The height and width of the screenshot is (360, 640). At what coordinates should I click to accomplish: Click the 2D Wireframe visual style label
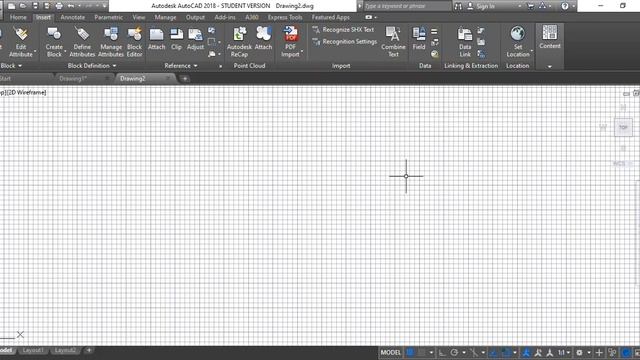coord(27,93)
